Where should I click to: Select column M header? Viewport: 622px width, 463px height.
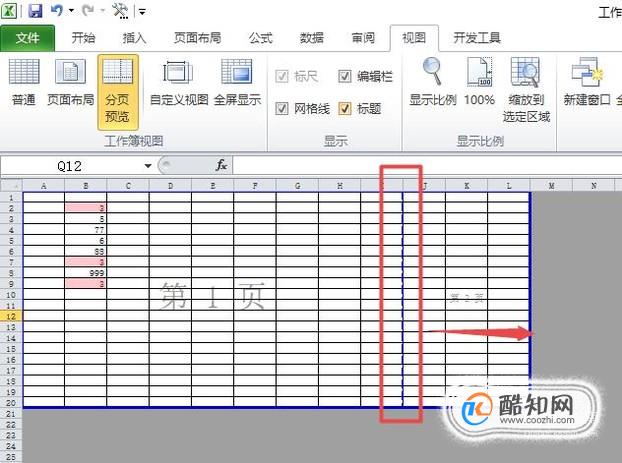tap(551, 185)
